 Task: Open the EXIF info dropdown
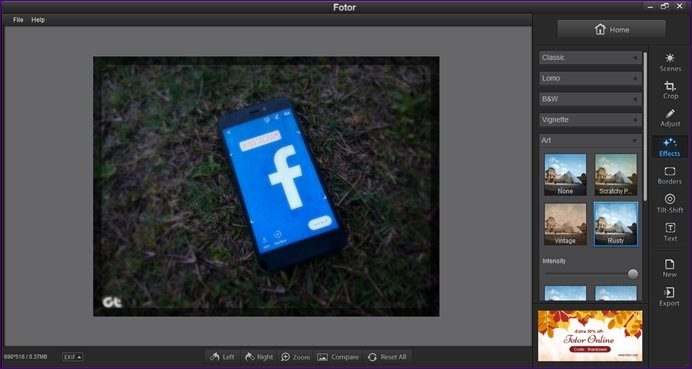point(73,357)
